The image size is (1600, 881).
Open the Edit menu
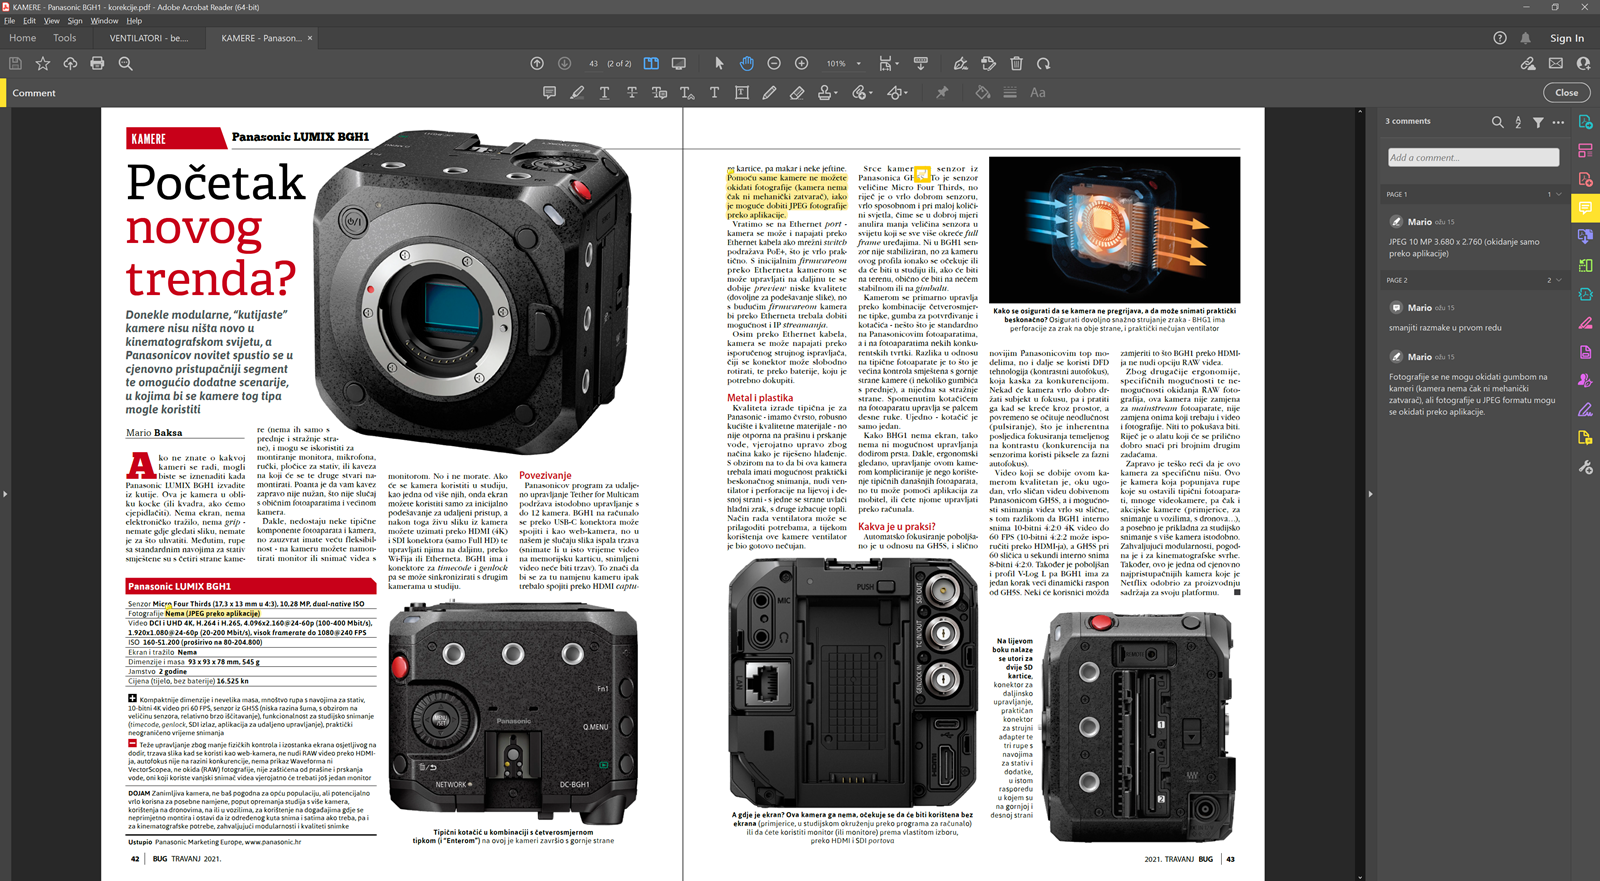[29, 20]
